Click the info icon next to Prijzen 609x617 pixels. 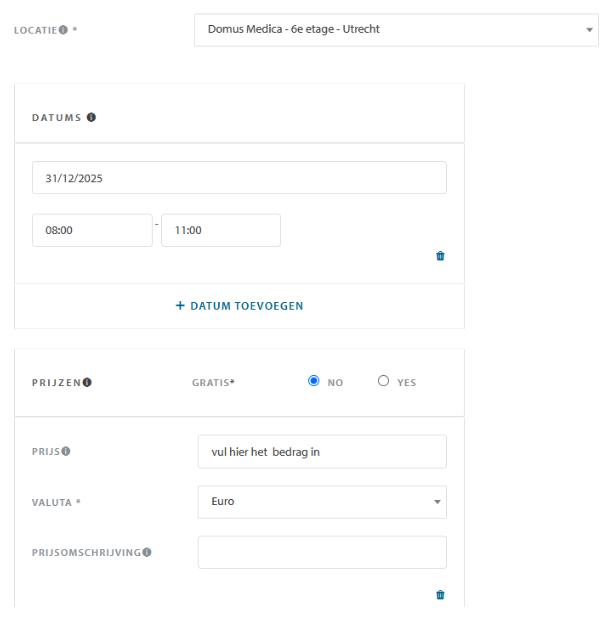pyautogui.click(x=88, y=382)
